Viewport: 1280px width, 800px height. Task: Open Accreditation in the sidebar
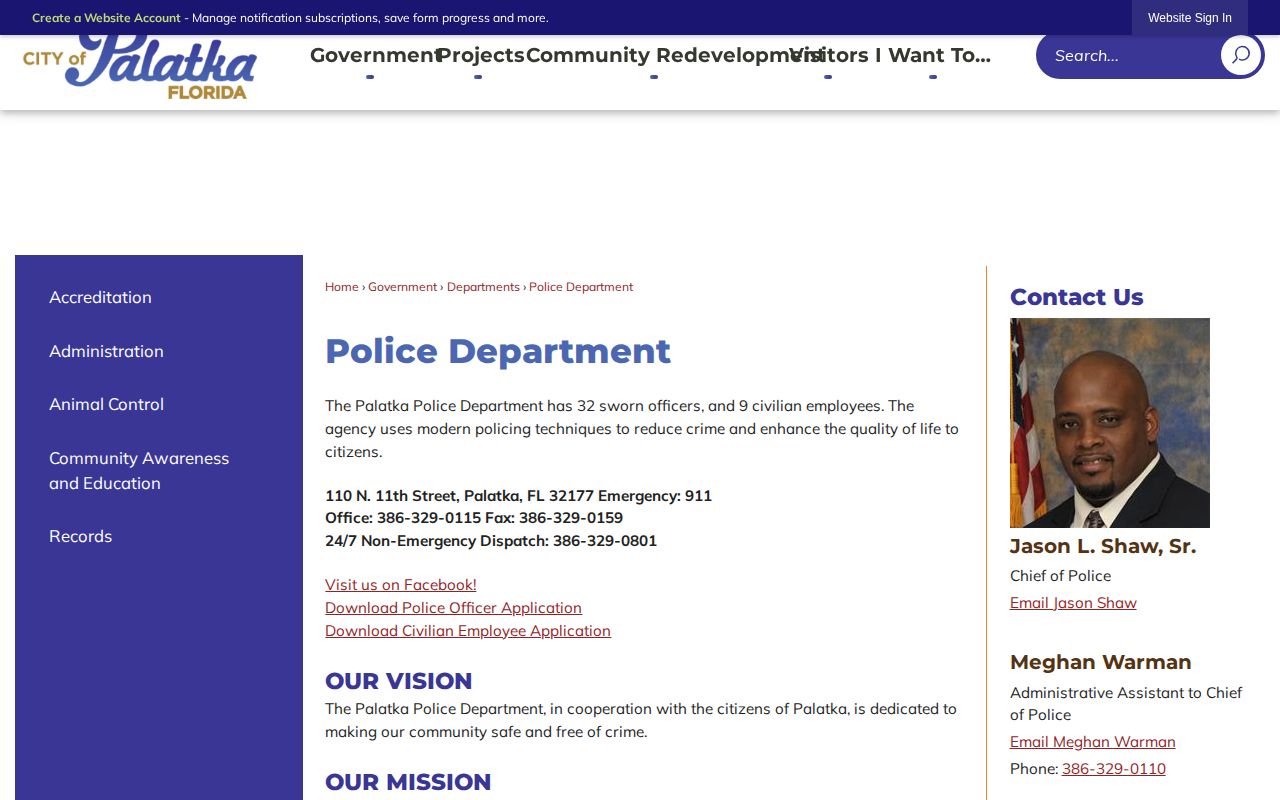(100, 297)
